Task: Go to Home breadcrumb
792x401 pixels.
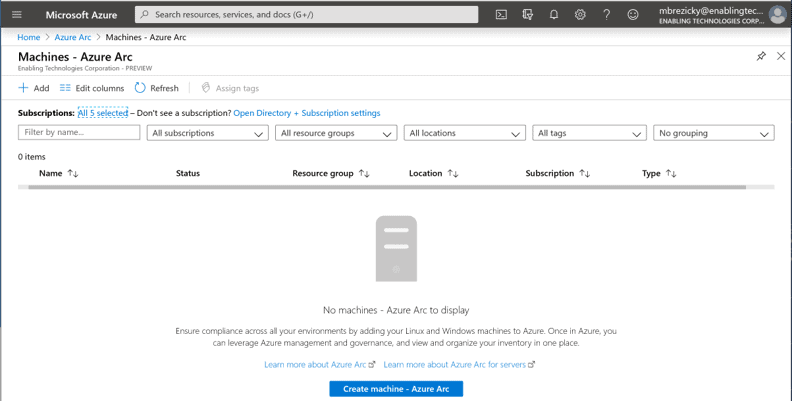Action: [29, 37]
